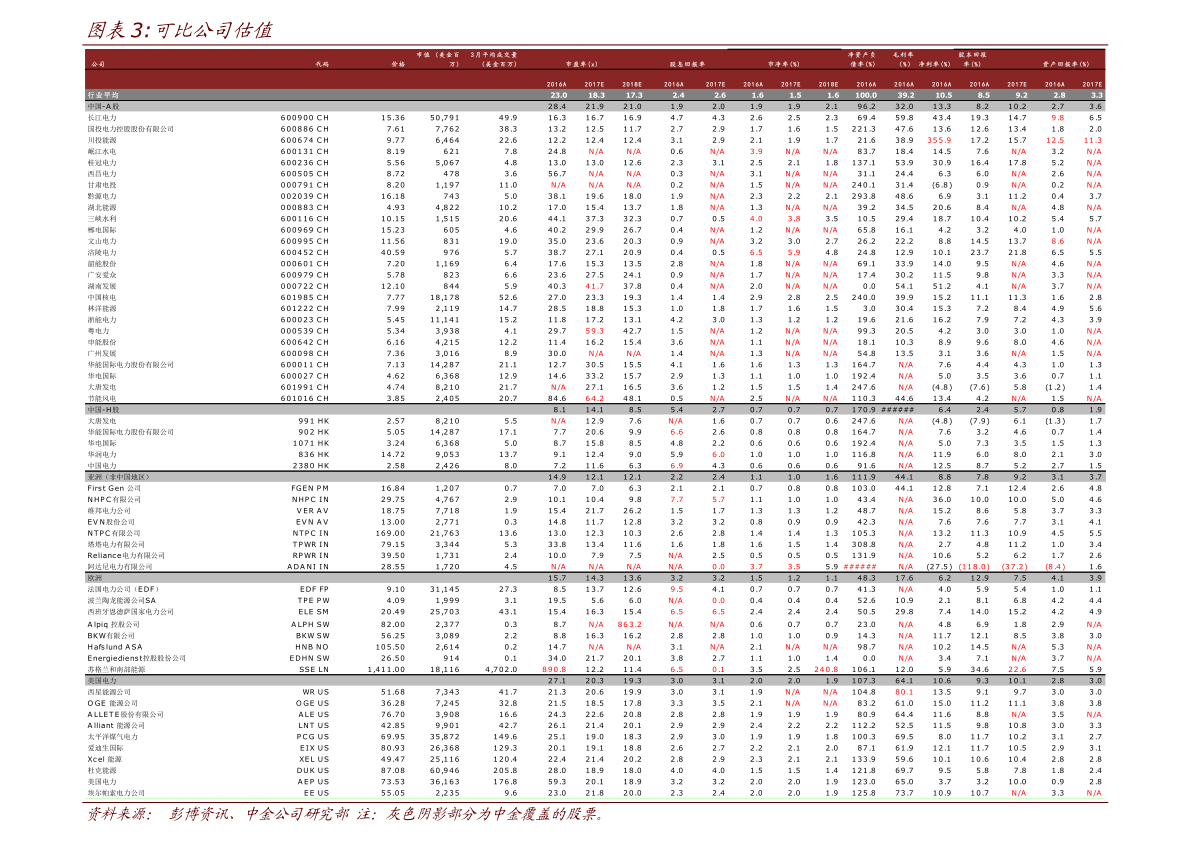Click ticker code 600886 CH
Image resolution: width=1191 pixels, height=843 pixels.
tap(305, 129)
